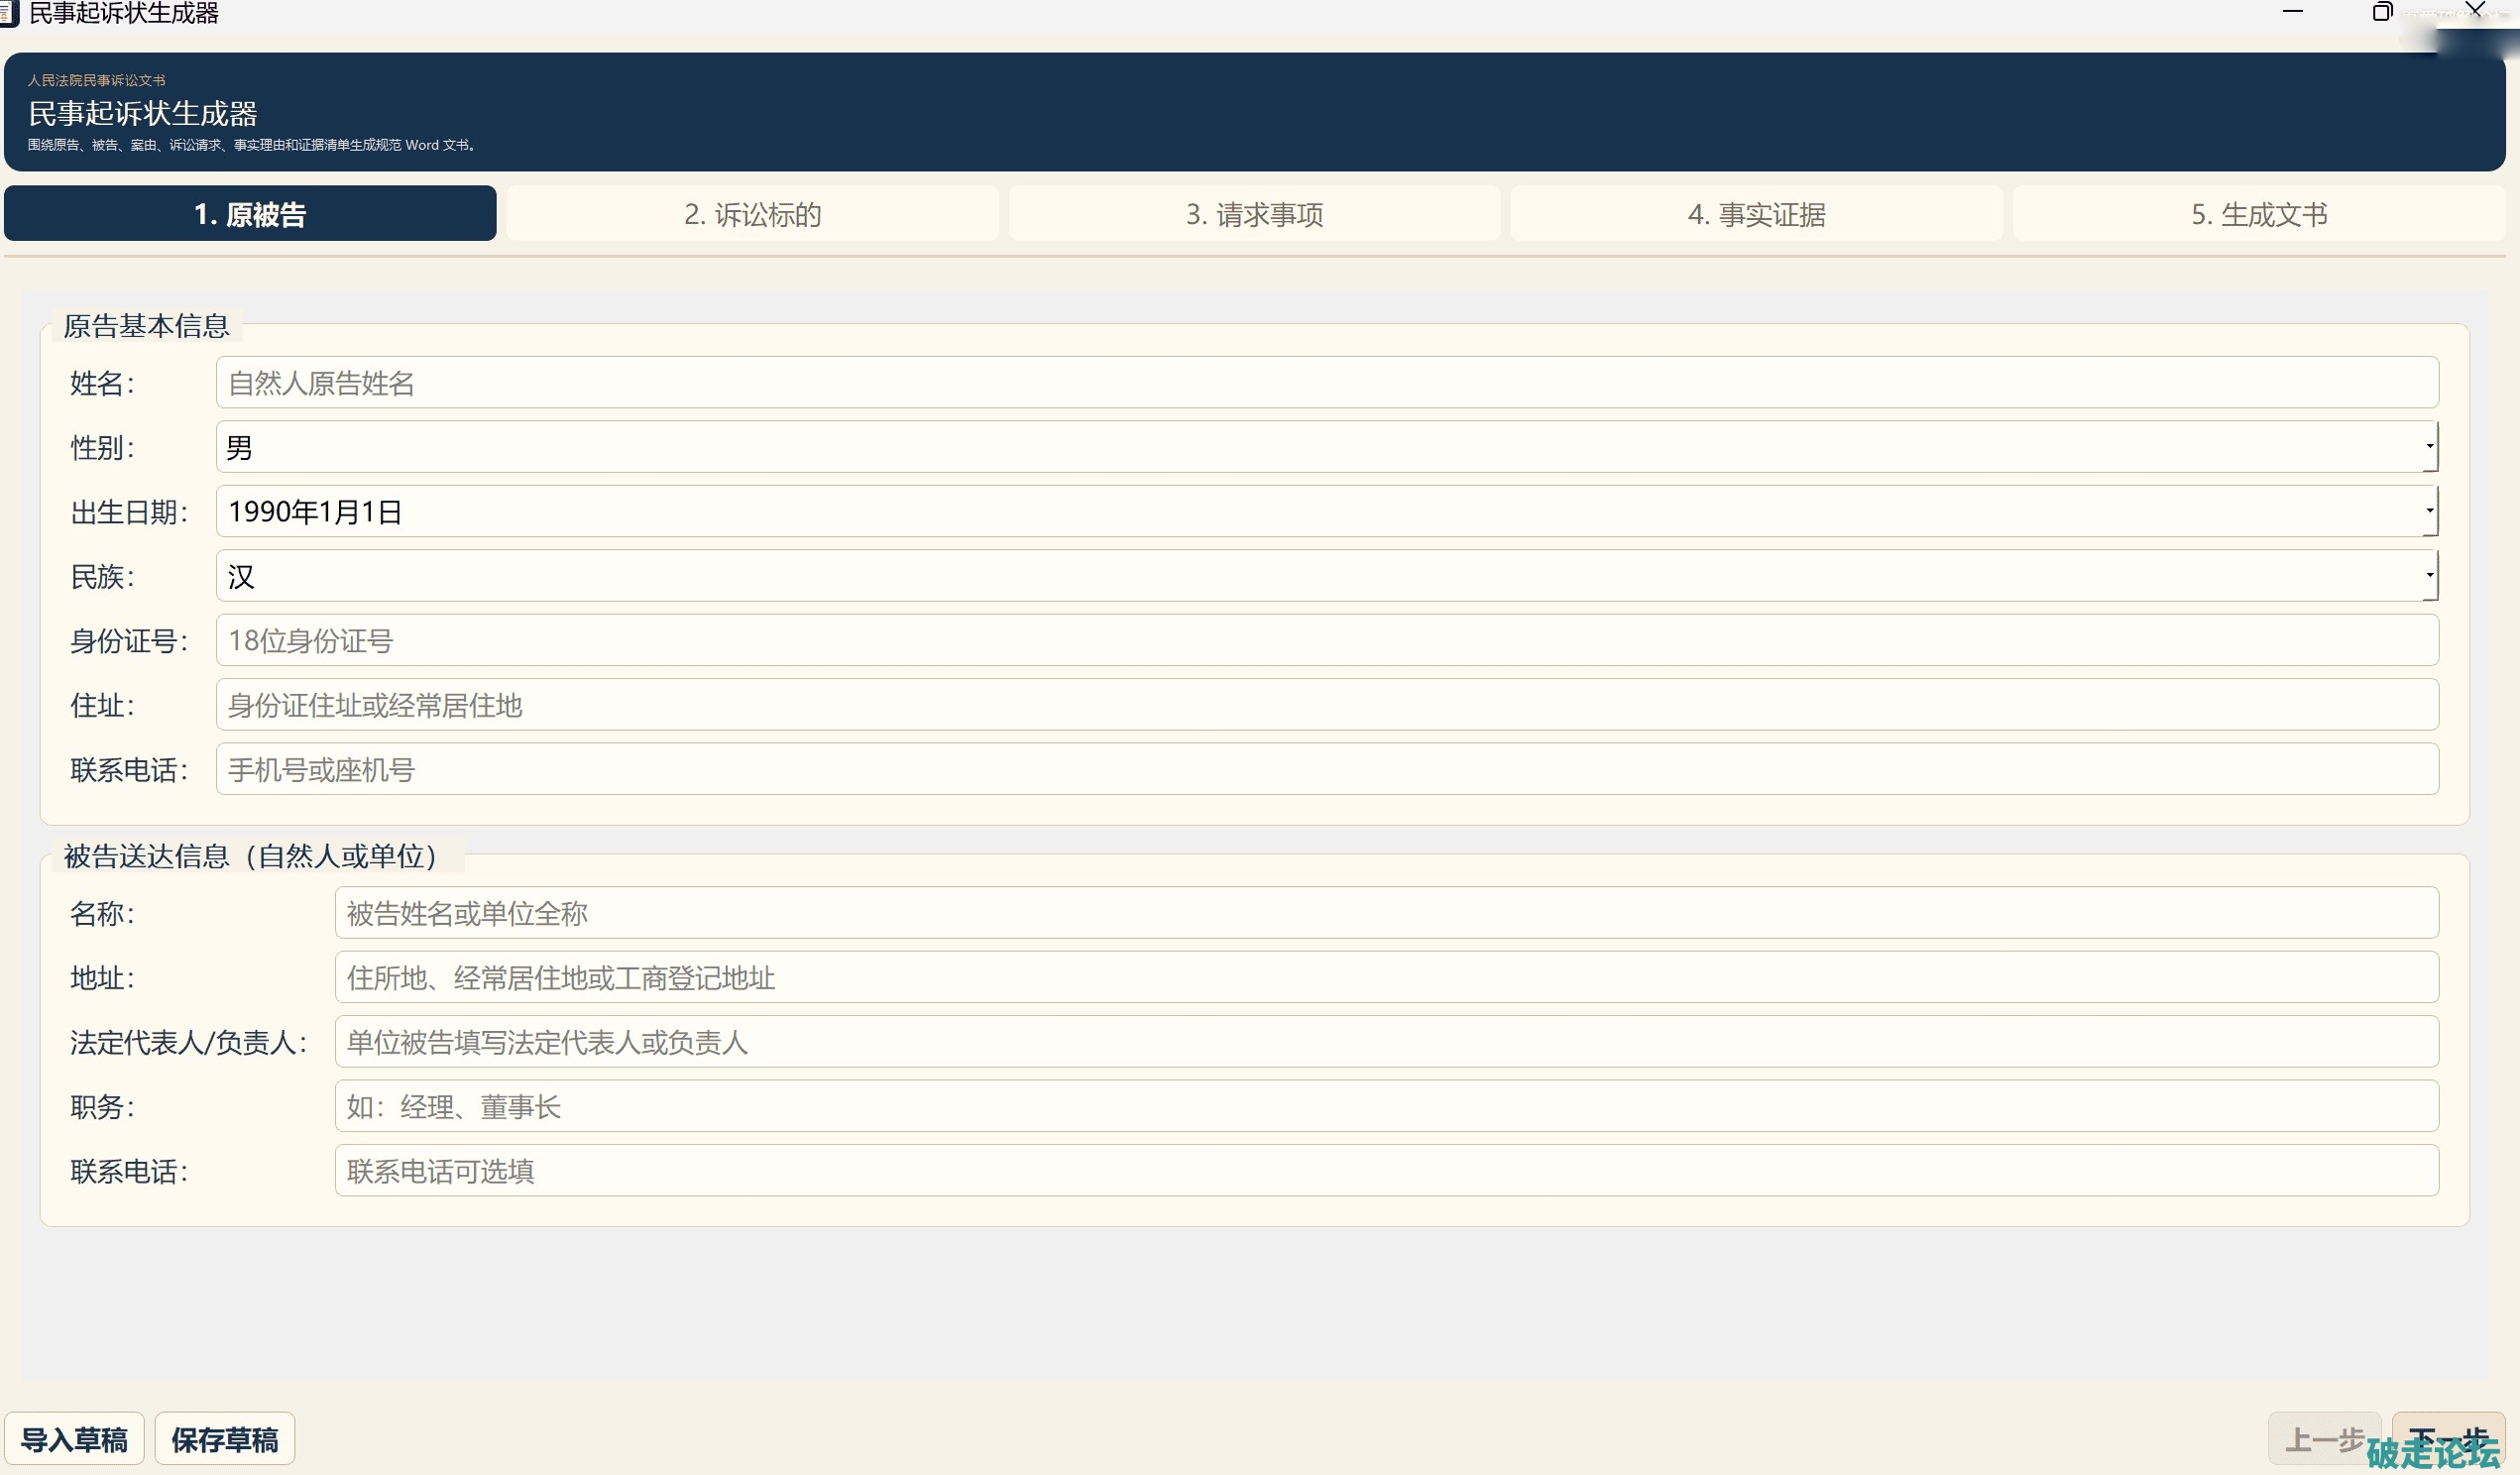Focus the plaintiff 联系电话 field

pos(1326,770)
